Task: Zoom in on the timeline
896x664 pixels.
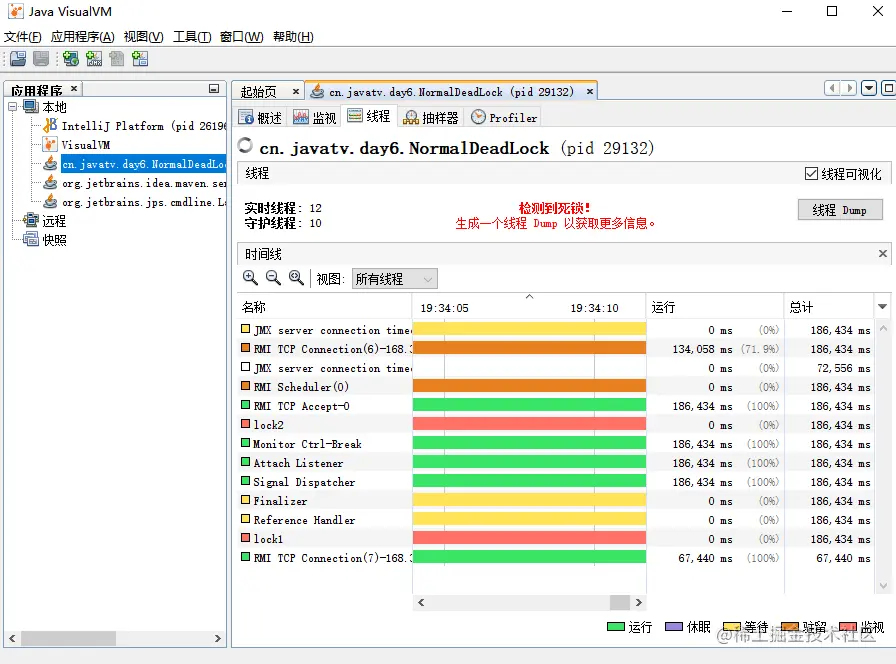Action: (x=250, y=278)
